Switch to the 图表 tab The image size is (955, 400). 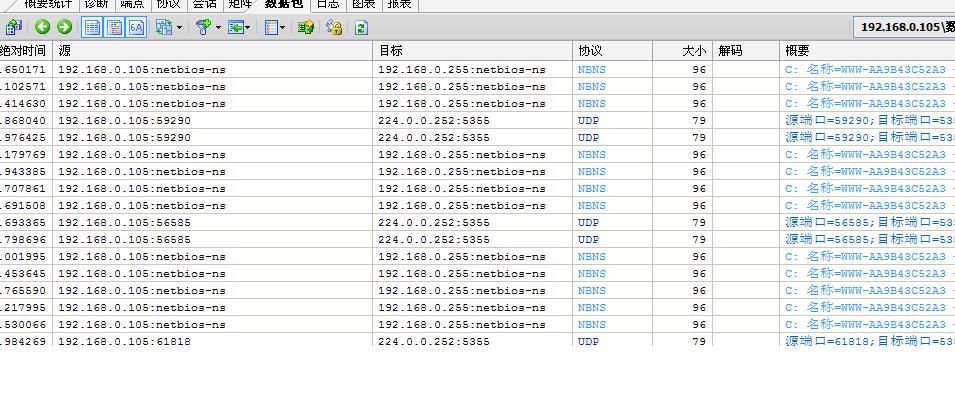tap(363, 4)
